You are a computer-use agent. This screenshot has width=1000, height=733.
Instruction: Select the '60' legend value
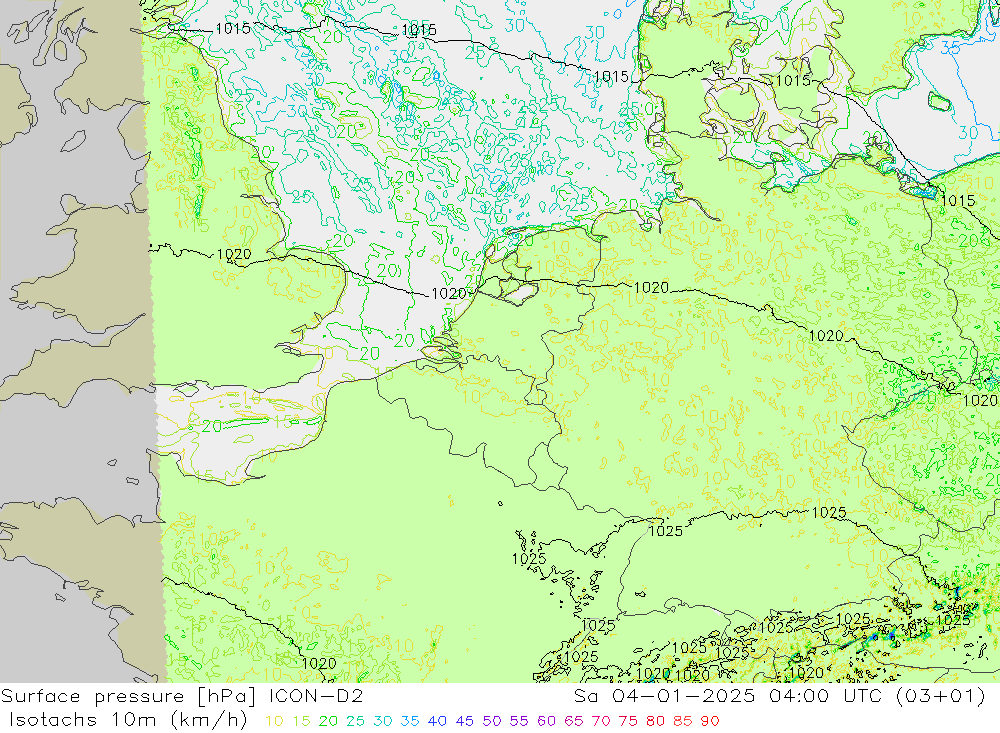pyautogui.click(x=547, y=722)
